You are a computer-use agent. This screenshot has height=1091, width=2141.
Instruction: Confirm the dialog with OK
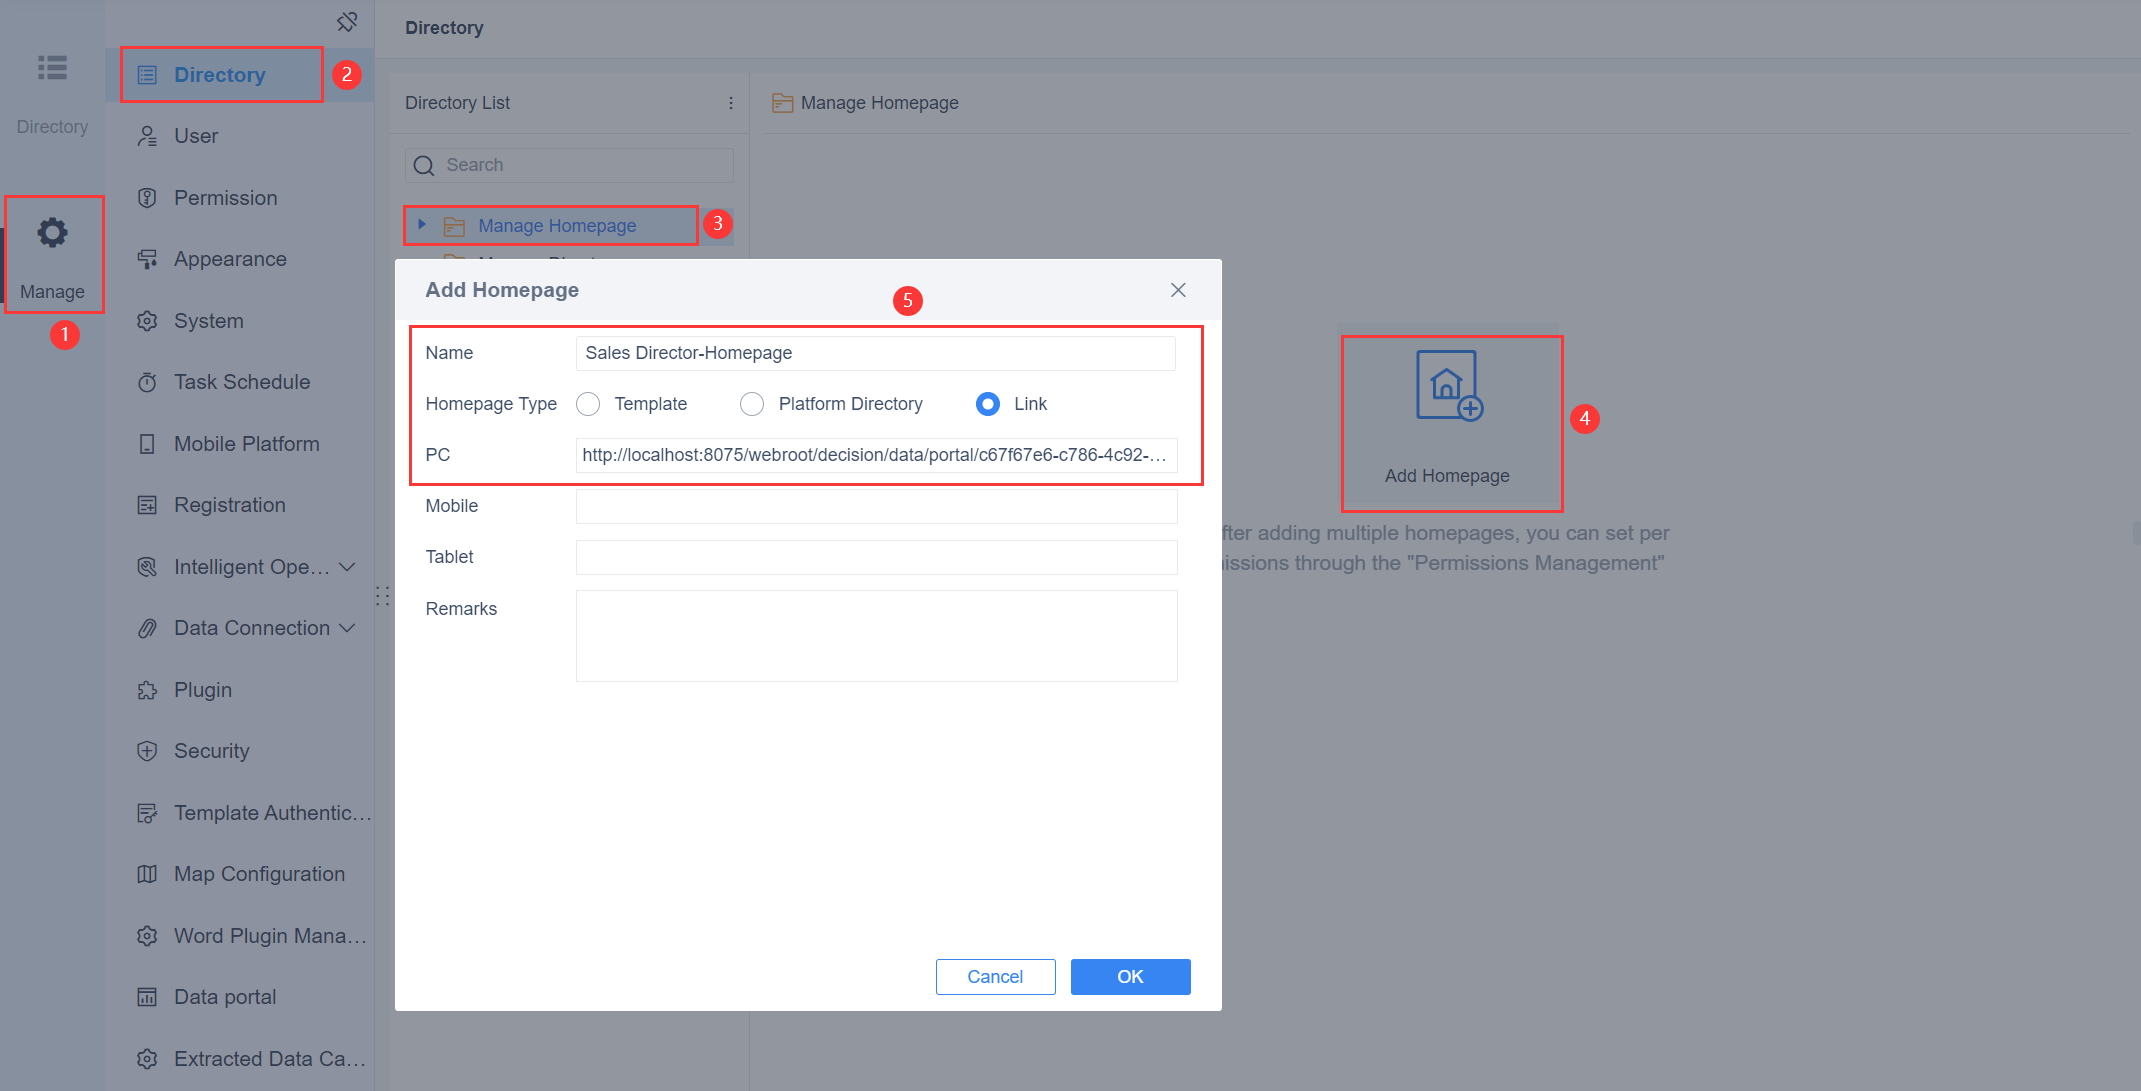tap(1130, 976)
